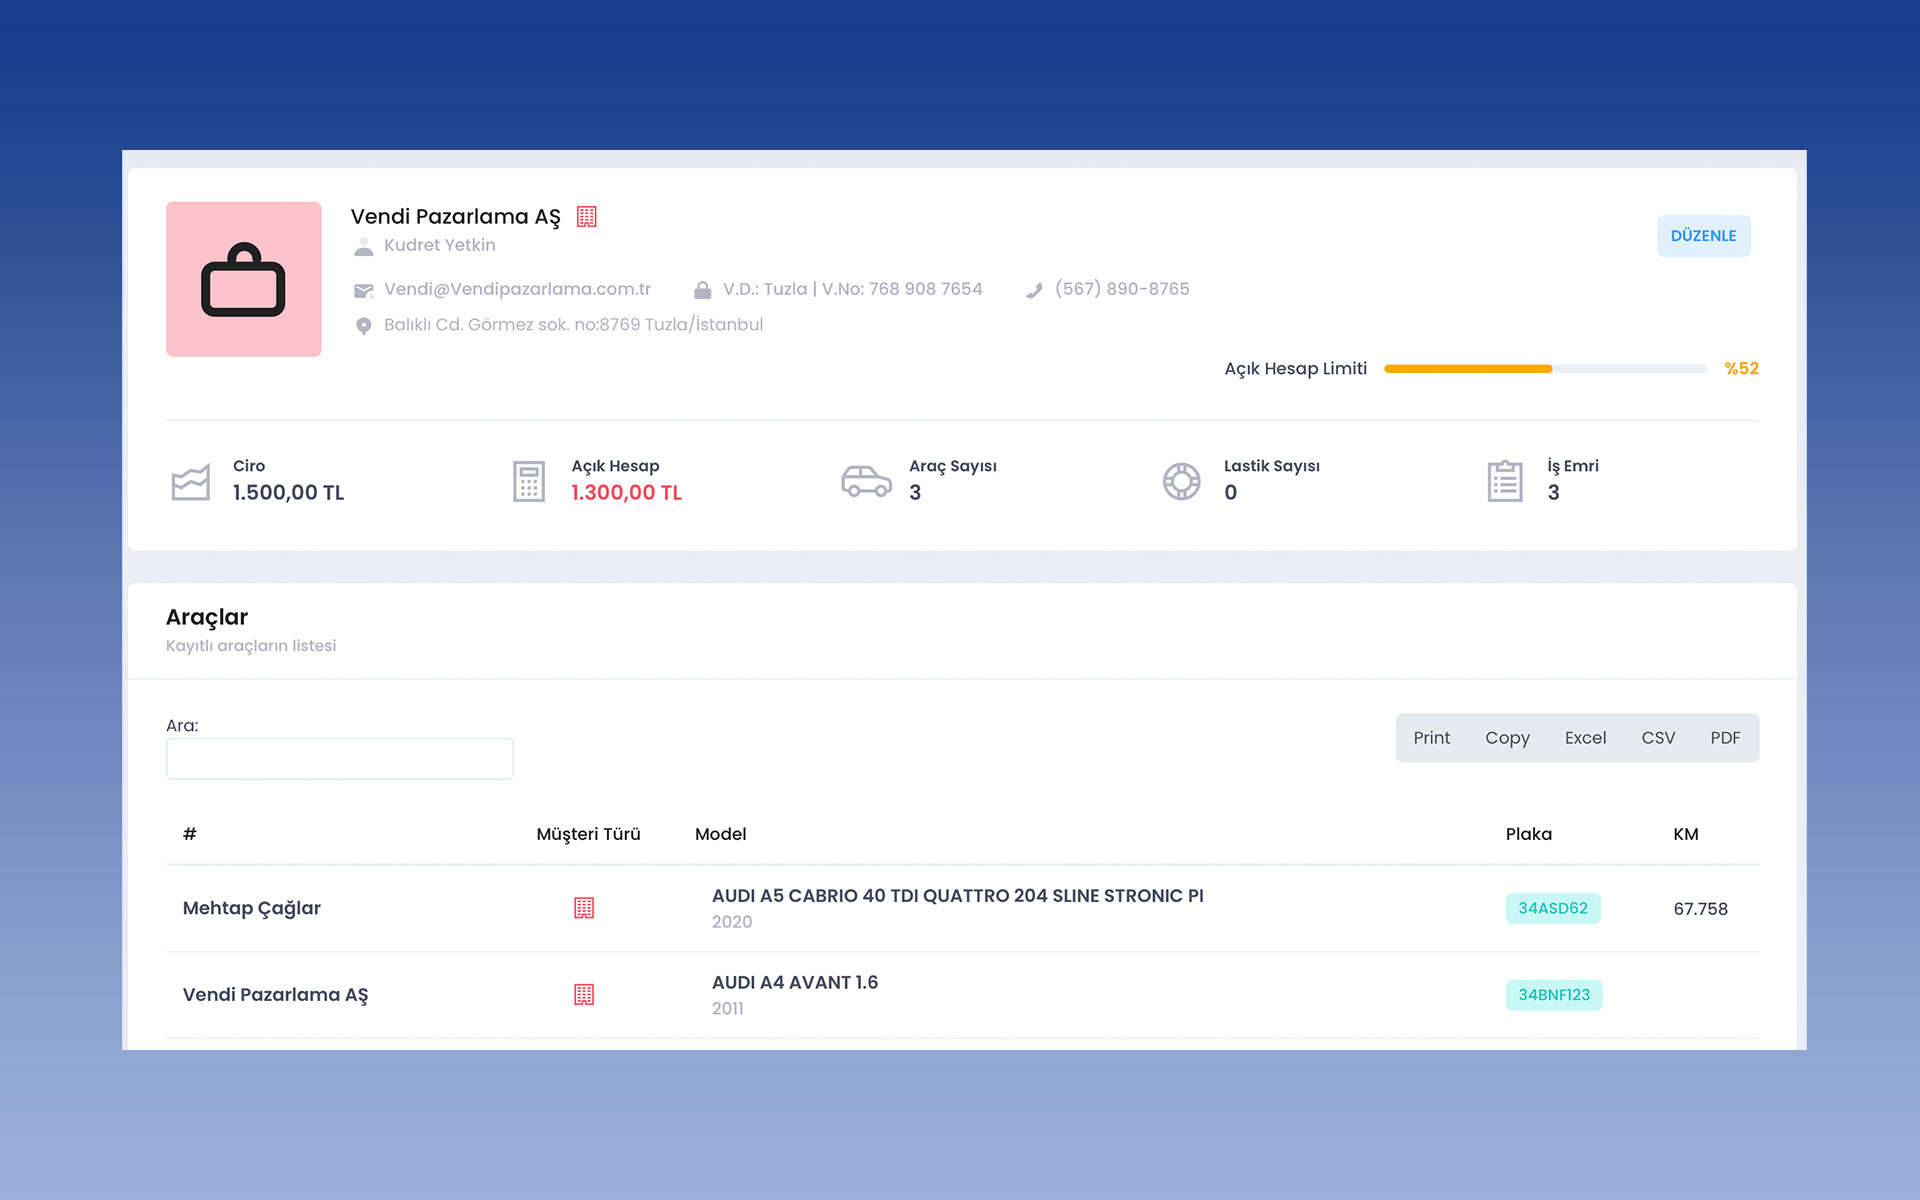Image resolution: width=1920 pixels, height=1200 pixels.
Task: Click the Balıklı Cd. address text
Action: (573, 325)
